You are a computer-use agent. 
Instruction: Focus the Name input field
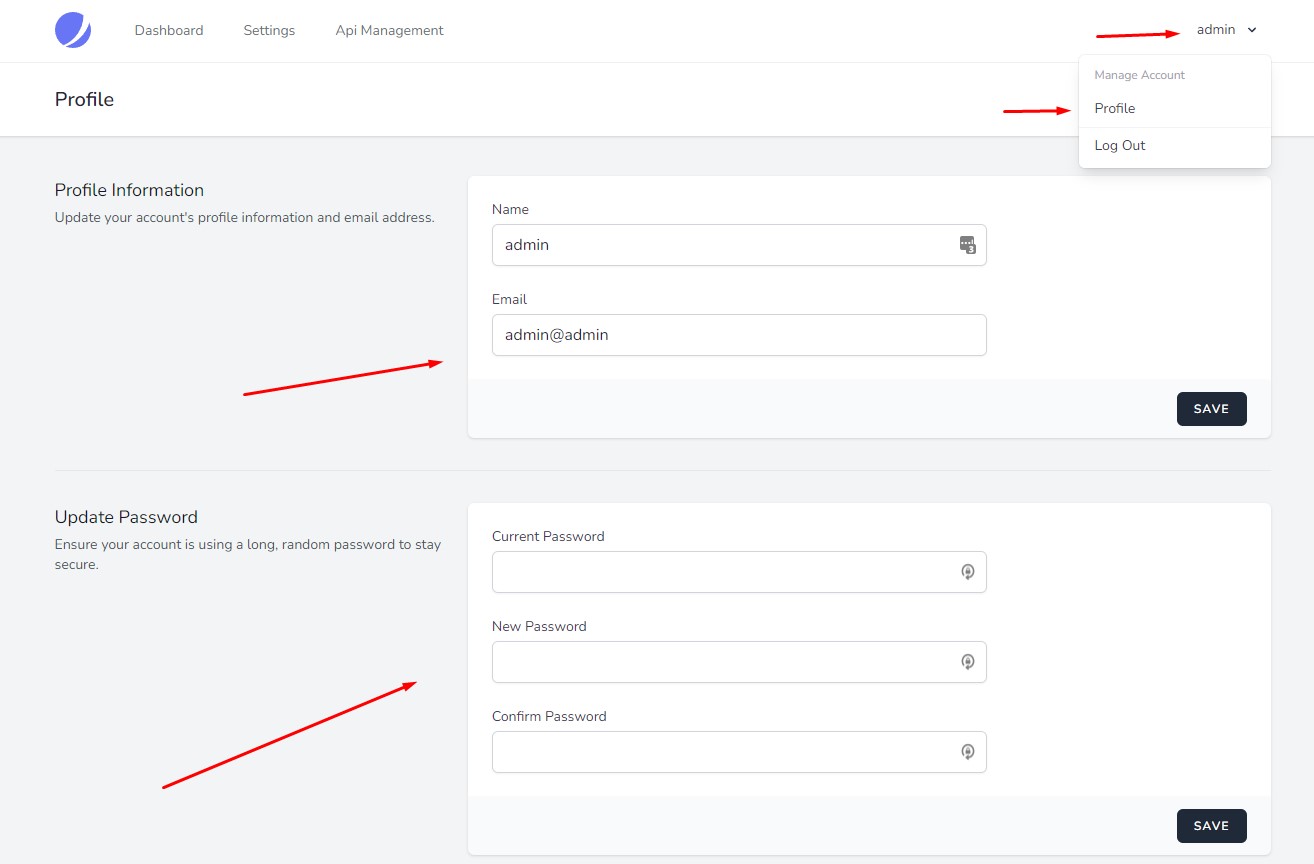tap(739, 245)
